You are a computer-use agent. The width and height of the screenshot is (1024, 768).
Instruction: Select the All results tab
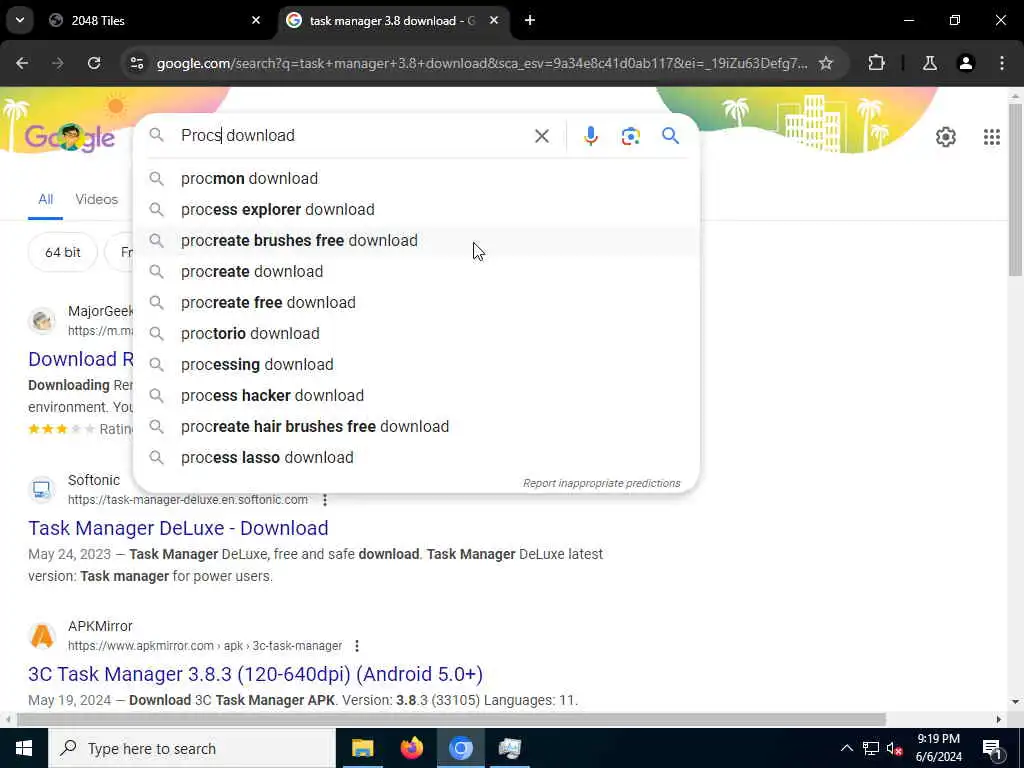tap(46, 199)
